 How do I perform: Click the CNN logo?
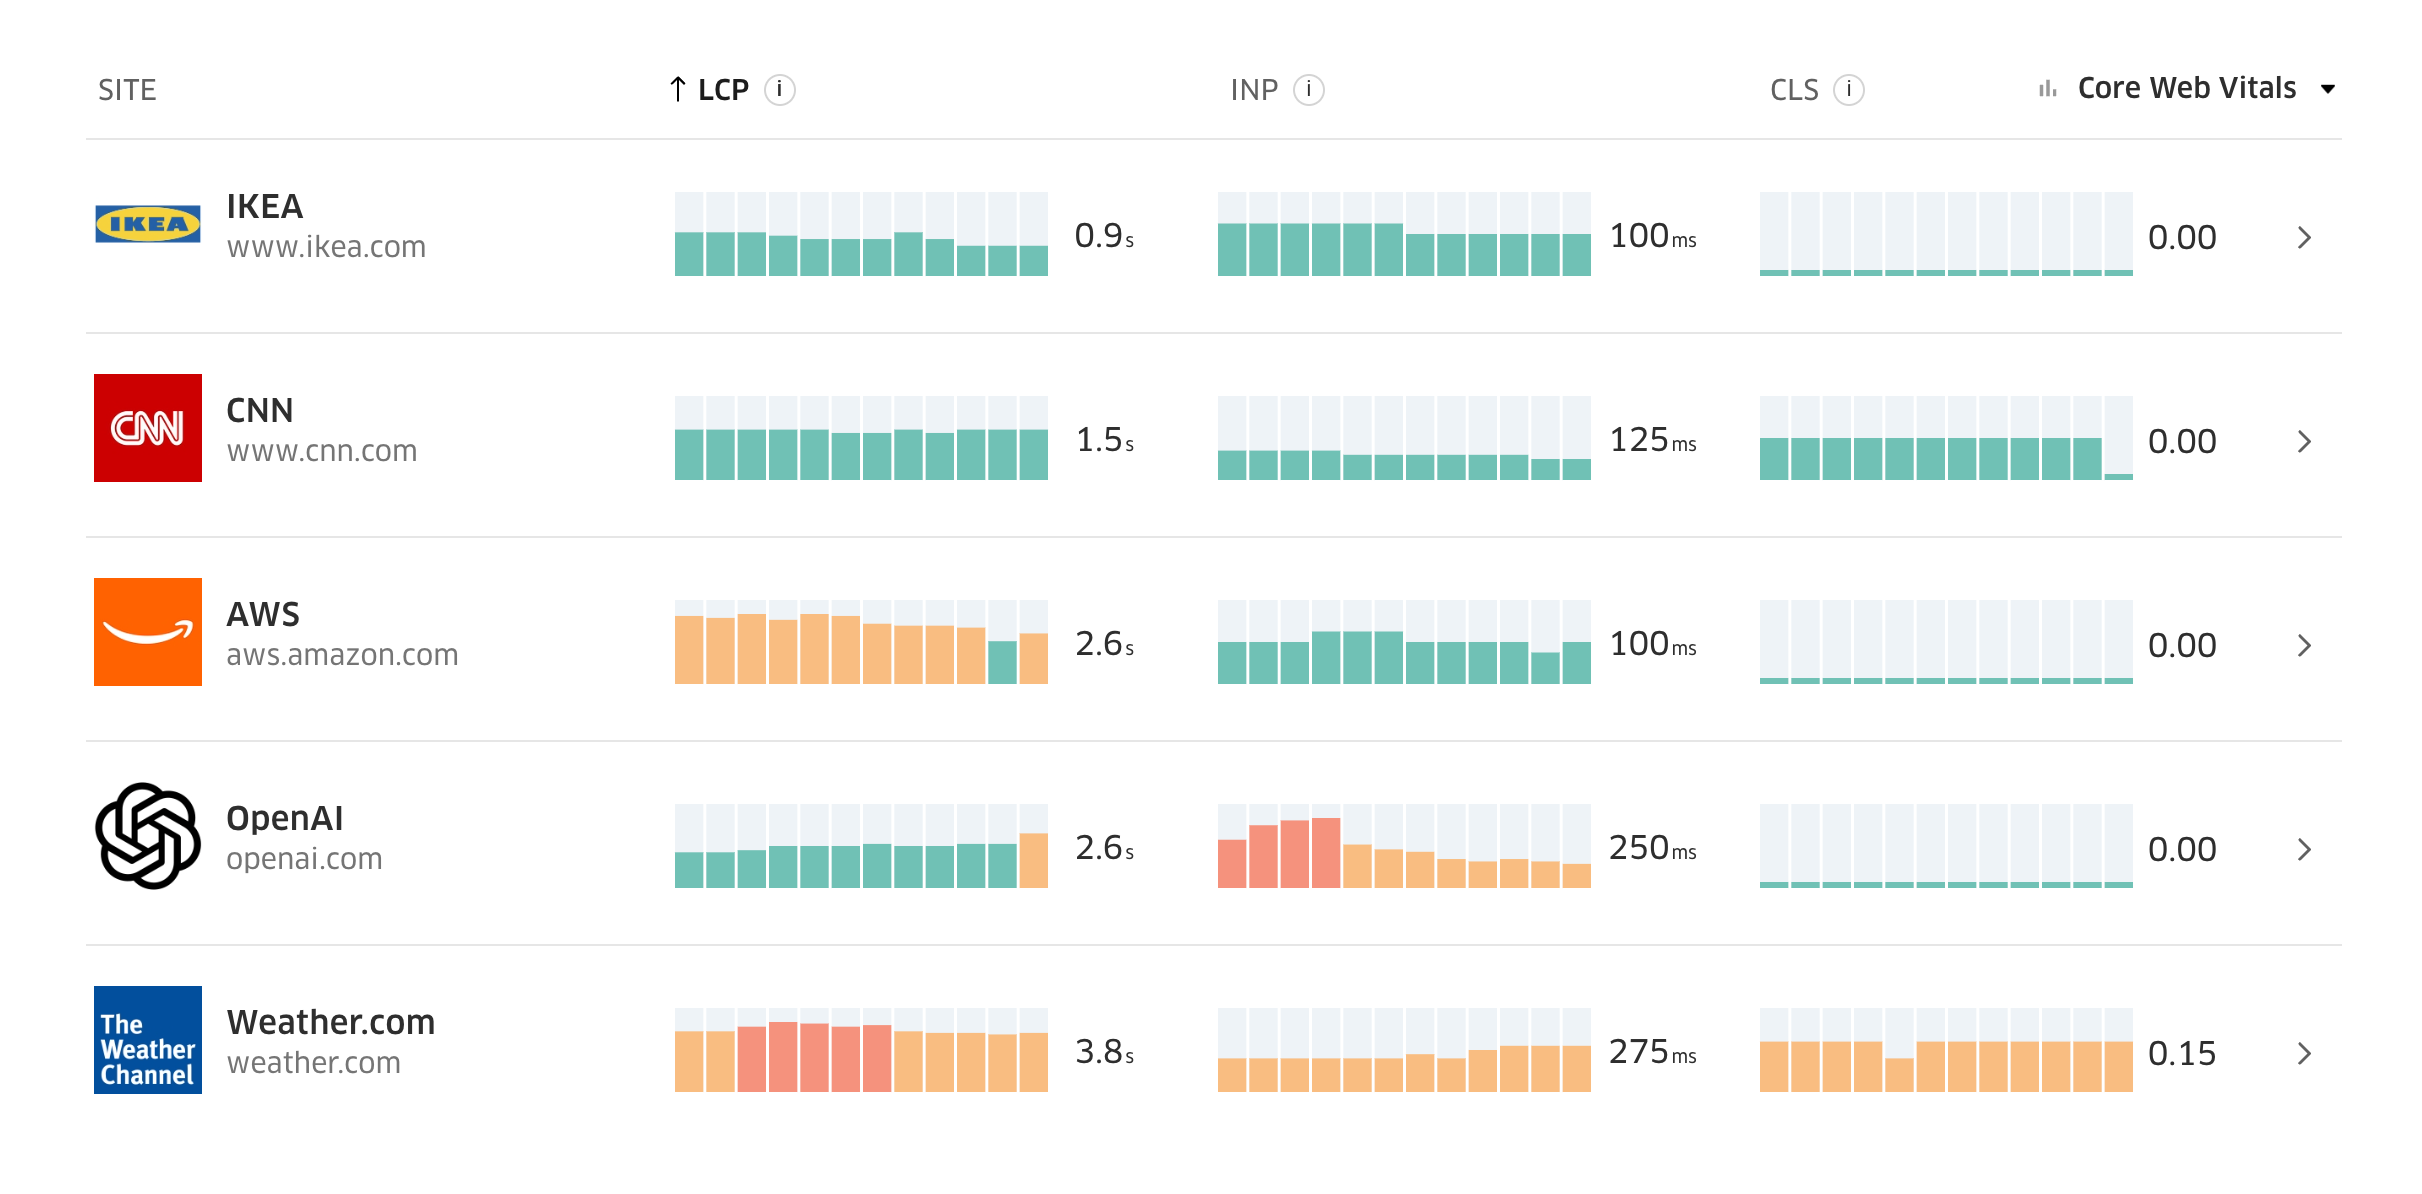click(148, 428)
